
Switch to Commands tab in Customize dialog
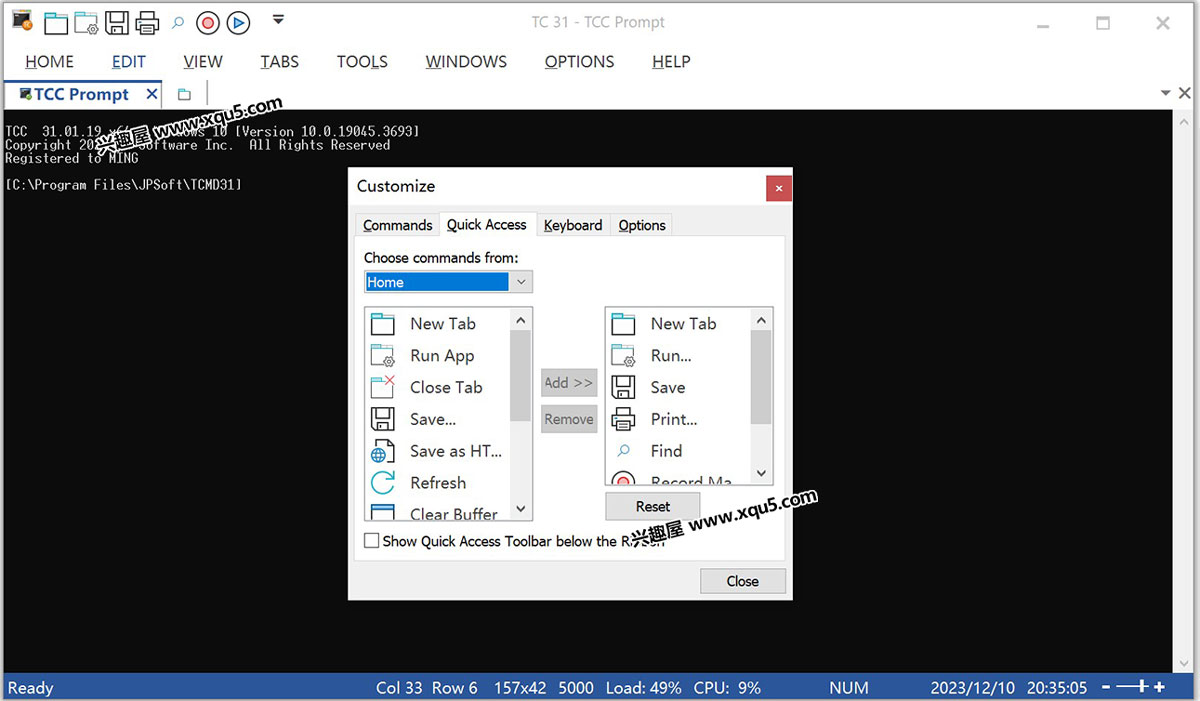pos(397,225)
